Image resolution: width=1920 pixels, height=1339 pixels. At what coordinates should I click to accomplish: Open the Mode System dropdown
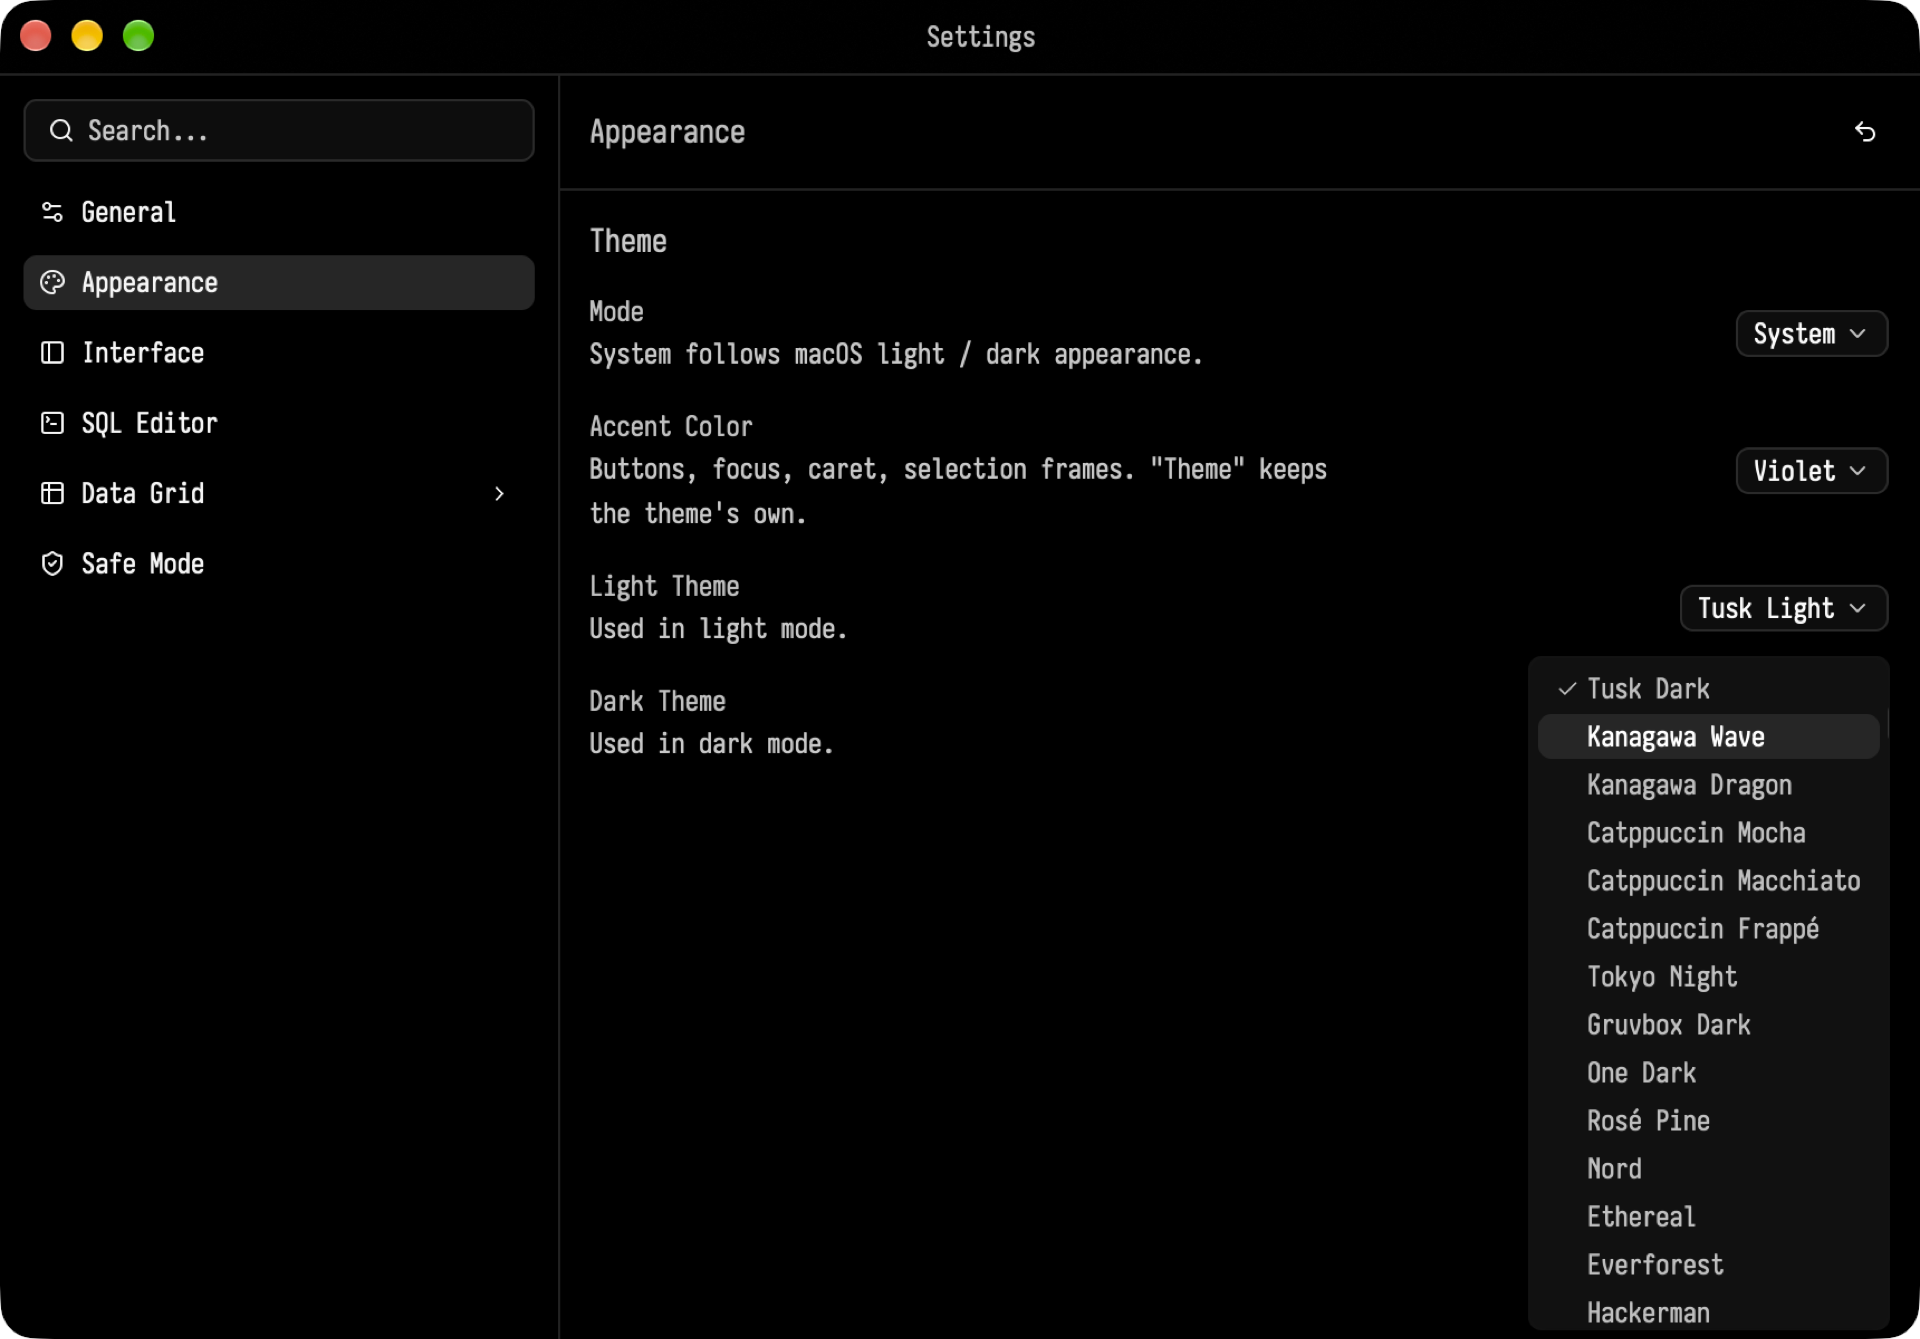[1811, 334]
